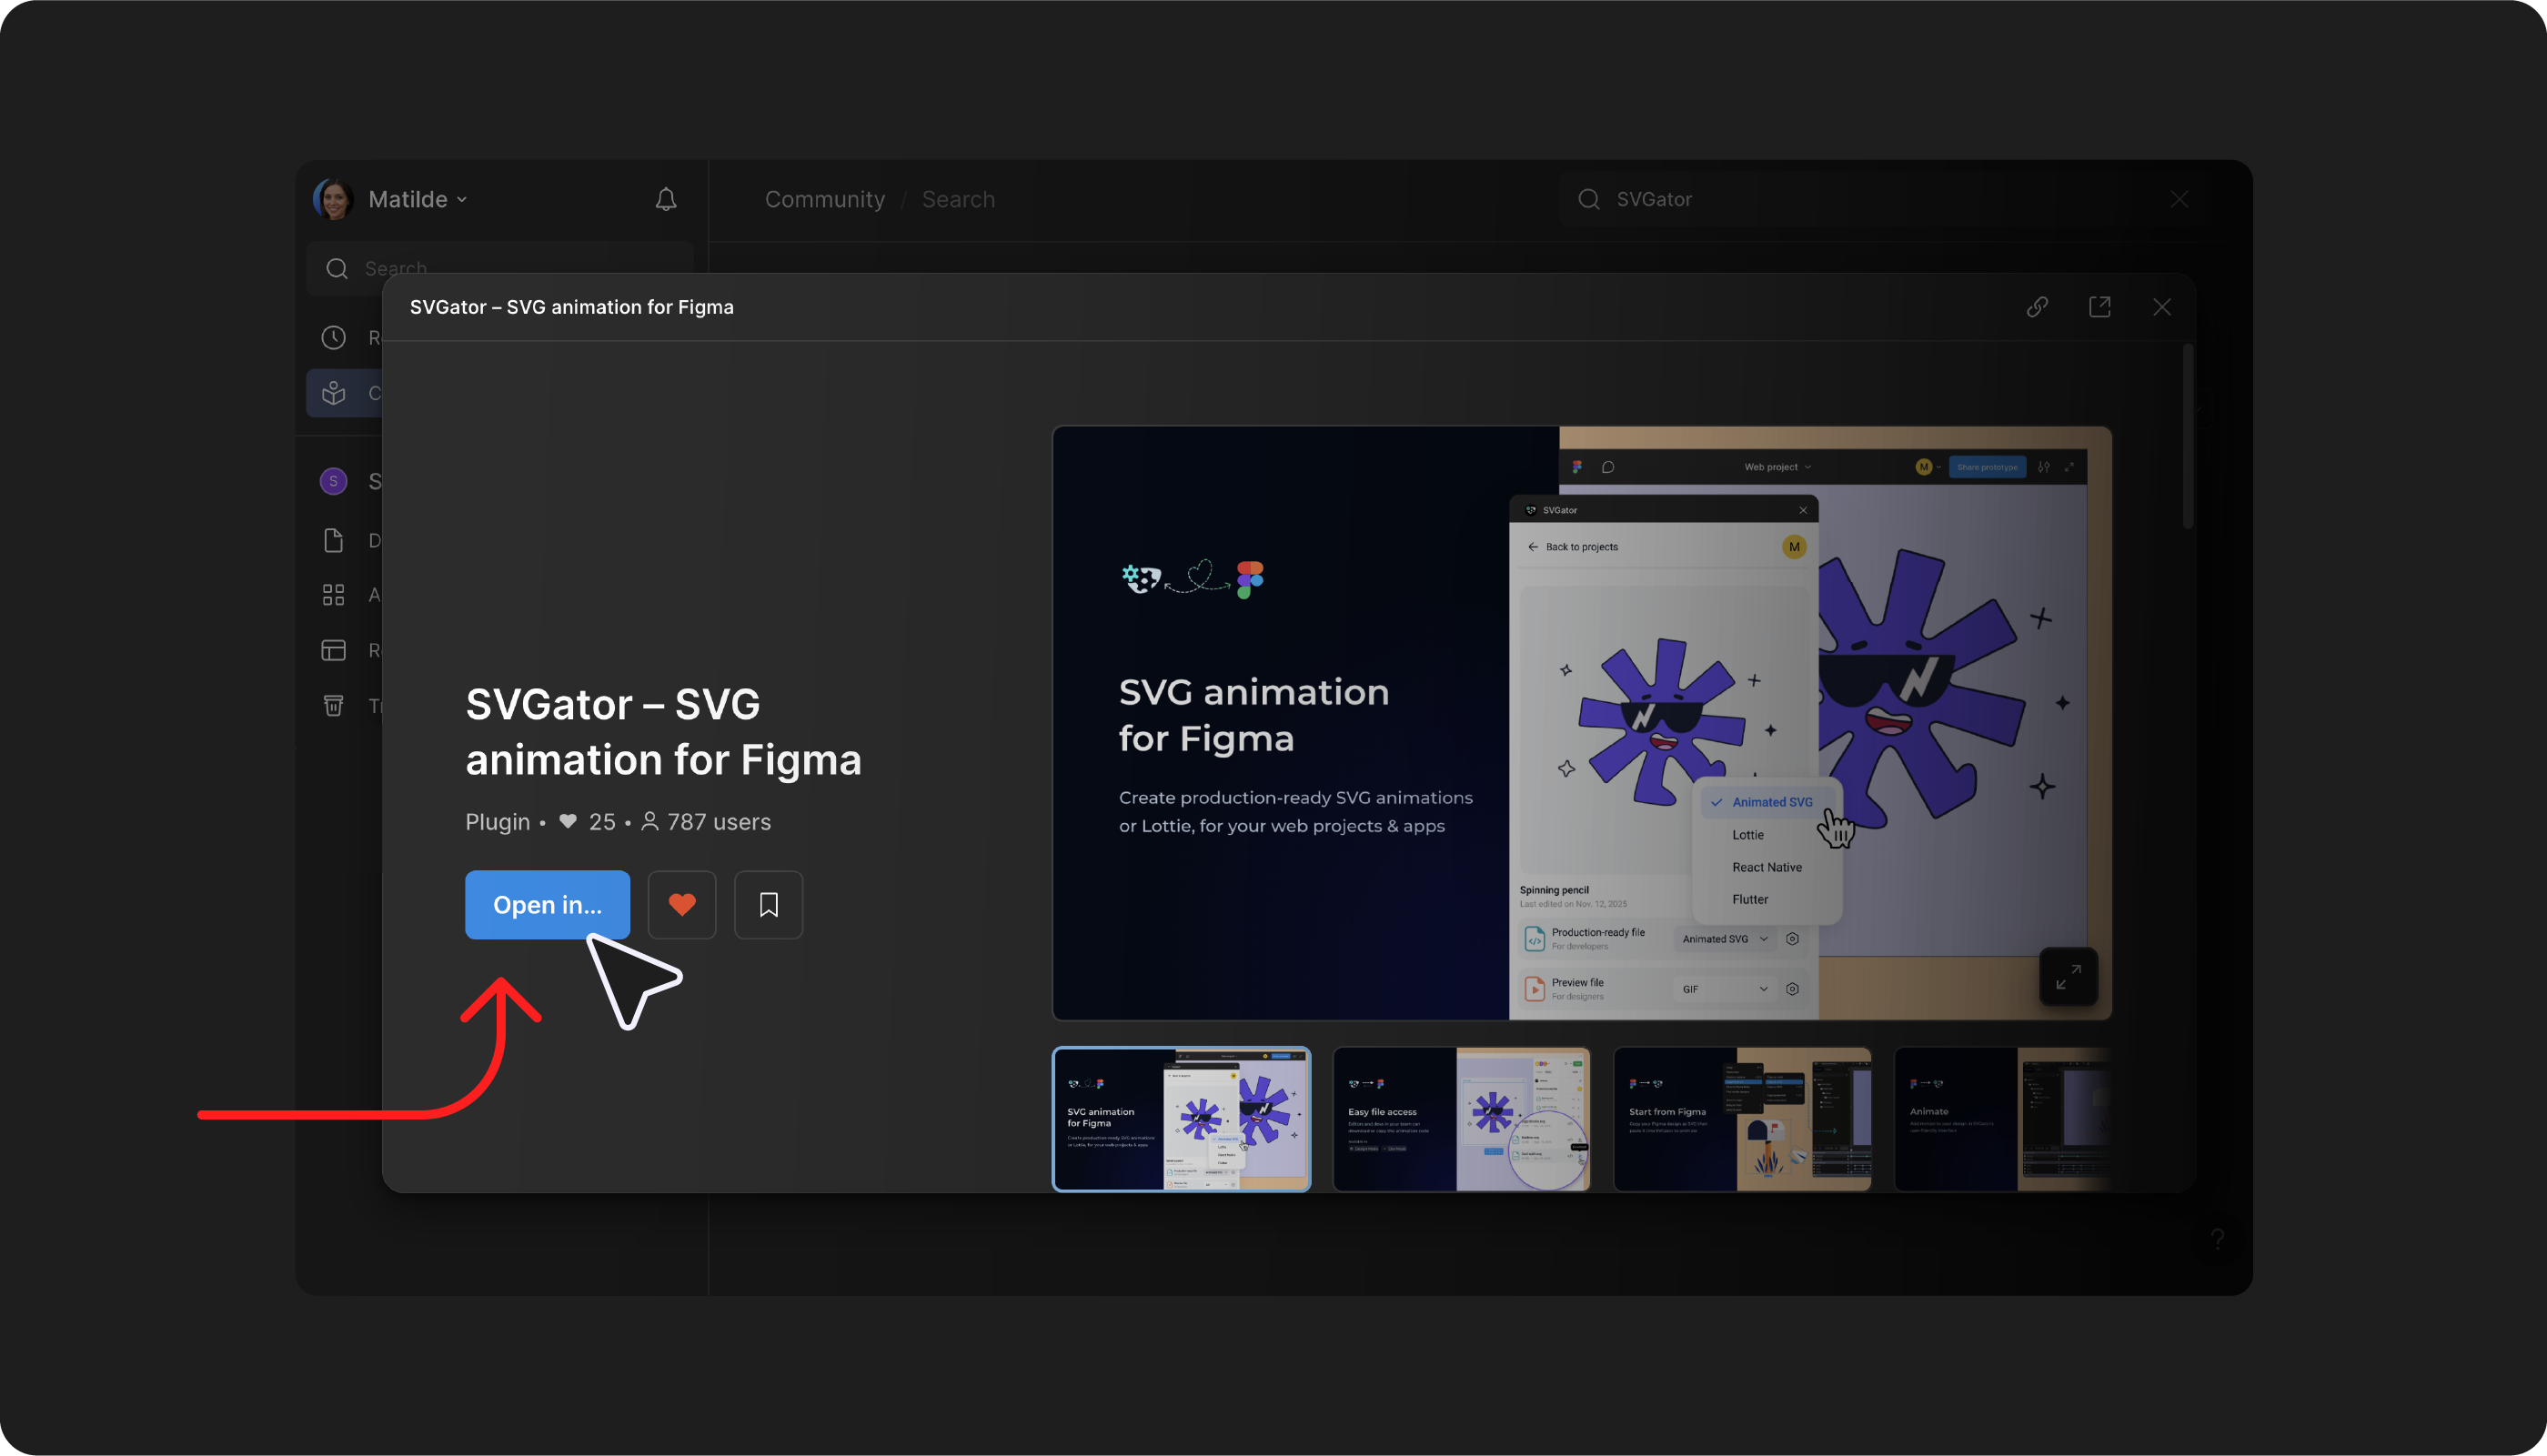Image resolution: width=2547 pixels, height=1456 pixels.
Task: Click the Drafts file icon in sidebar
Action: coord(334,540)
